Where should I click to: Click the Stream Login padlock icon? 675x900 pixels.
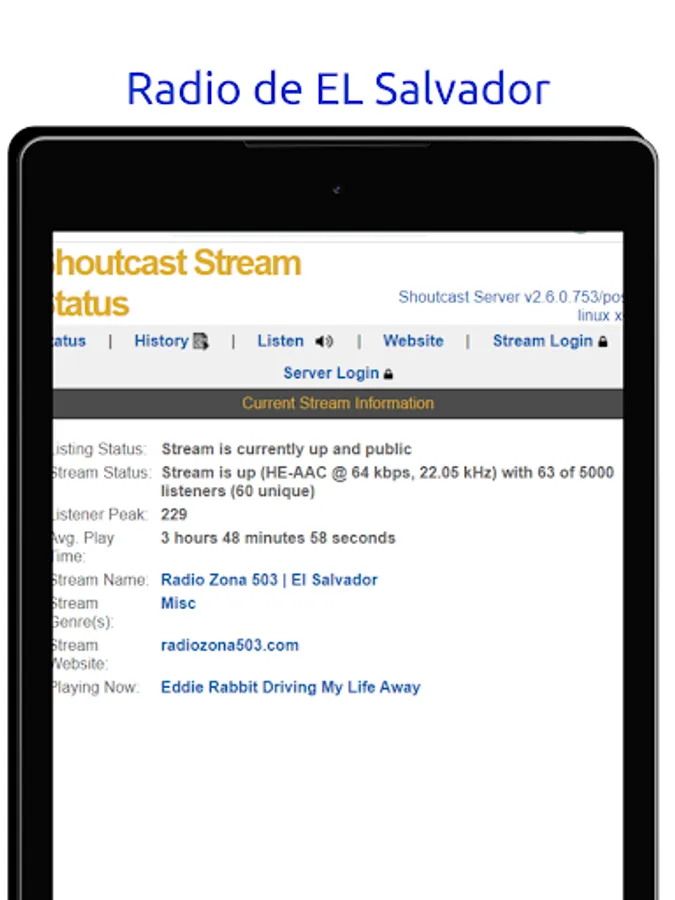pos(602,342)
